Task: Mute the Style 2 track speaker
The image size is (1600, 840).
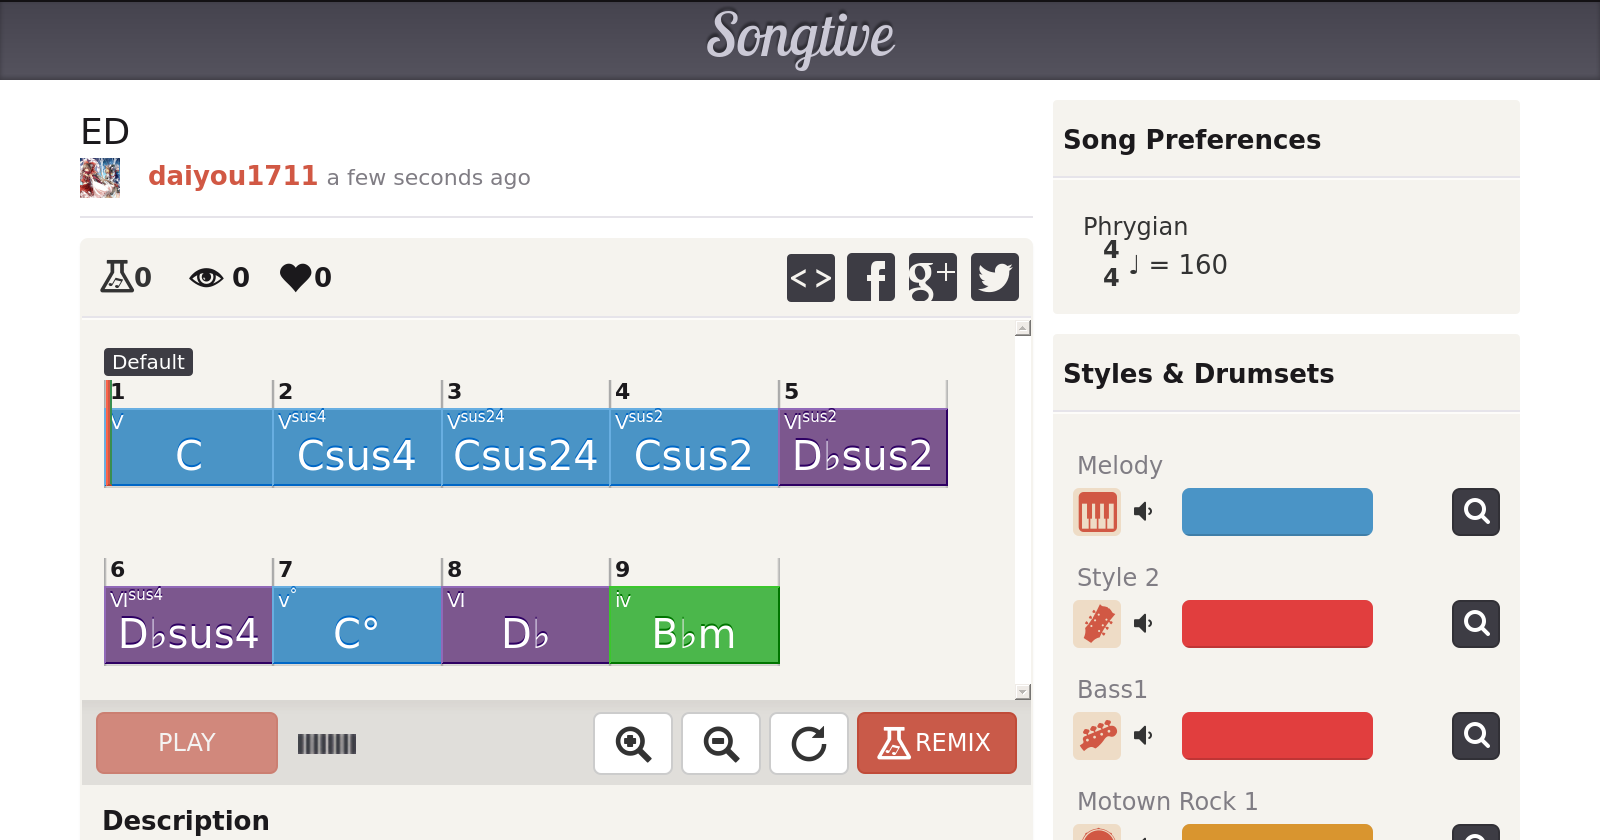Action: [x=1144, y=624]
